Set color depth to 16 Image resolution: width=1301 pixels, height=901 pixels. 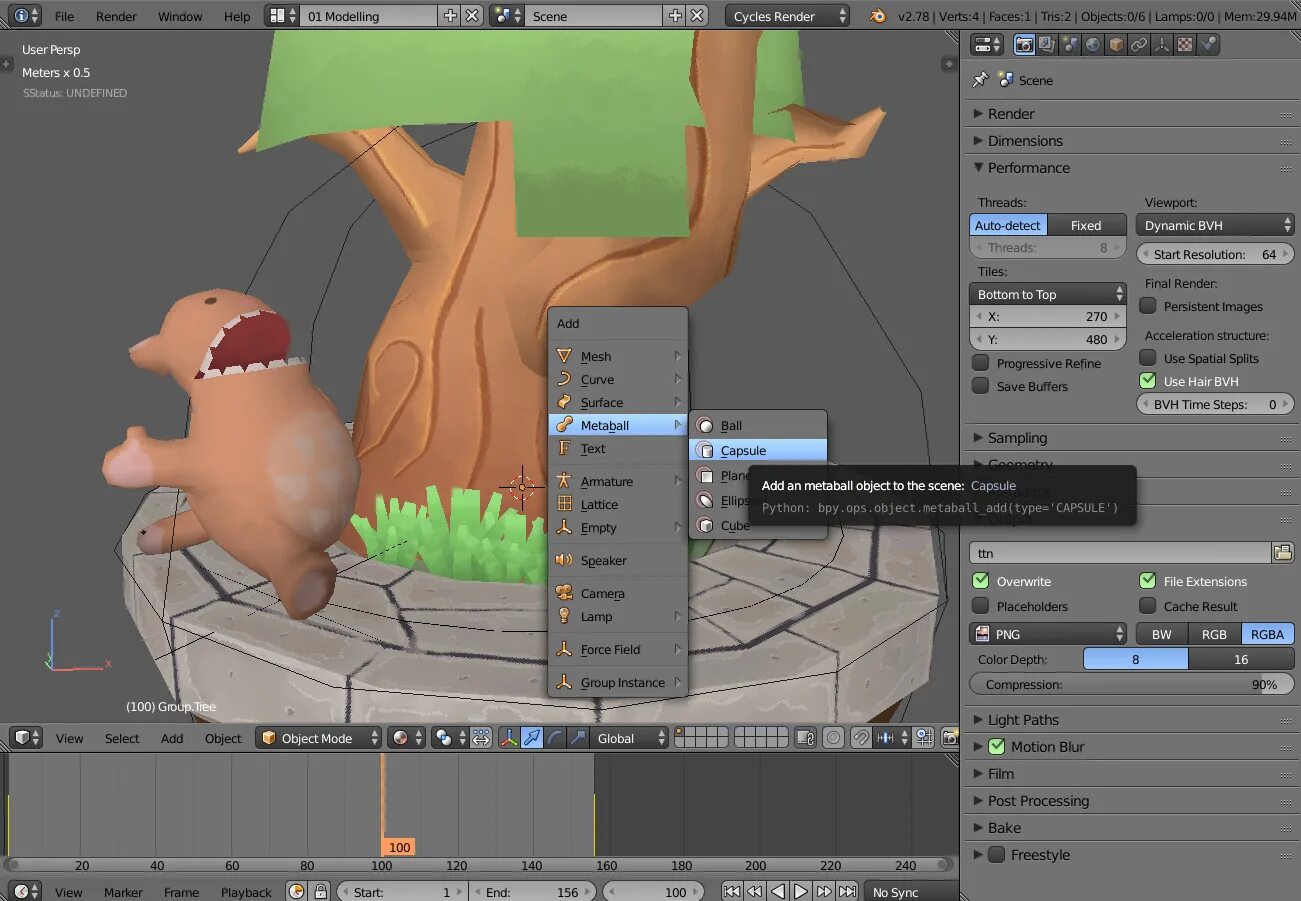(x=1241, y=659)
